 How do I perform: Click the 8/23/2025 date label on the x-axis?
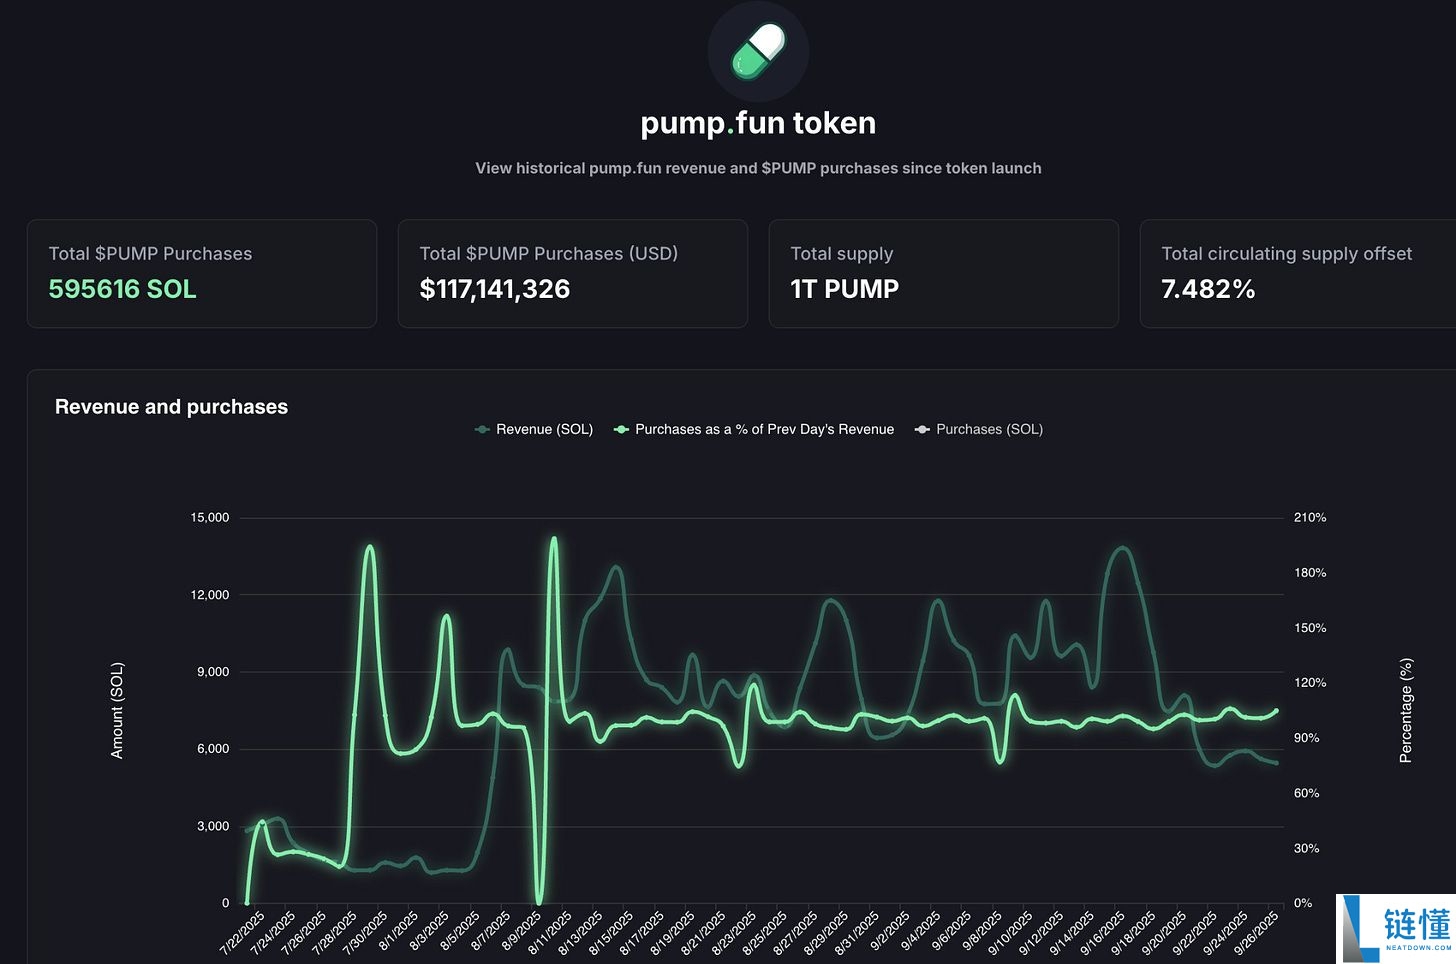click(x=734, y=932)
